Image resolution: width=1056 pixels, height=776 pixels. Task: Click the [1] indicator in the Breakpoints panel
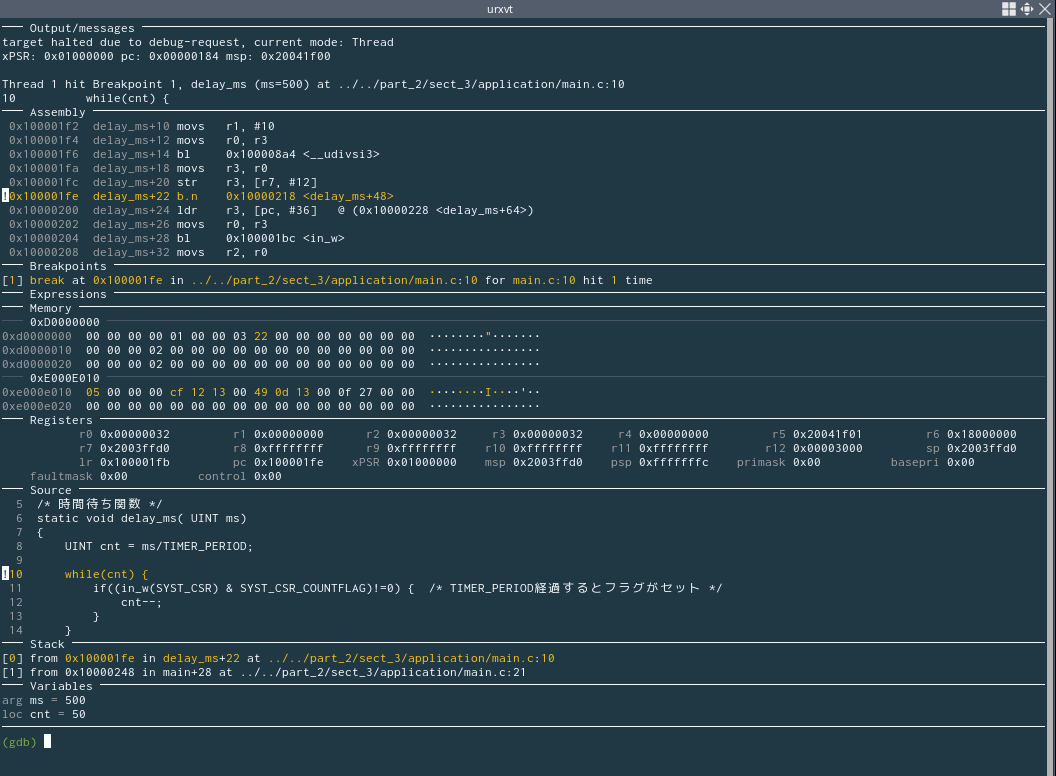(x=12, y=280)
